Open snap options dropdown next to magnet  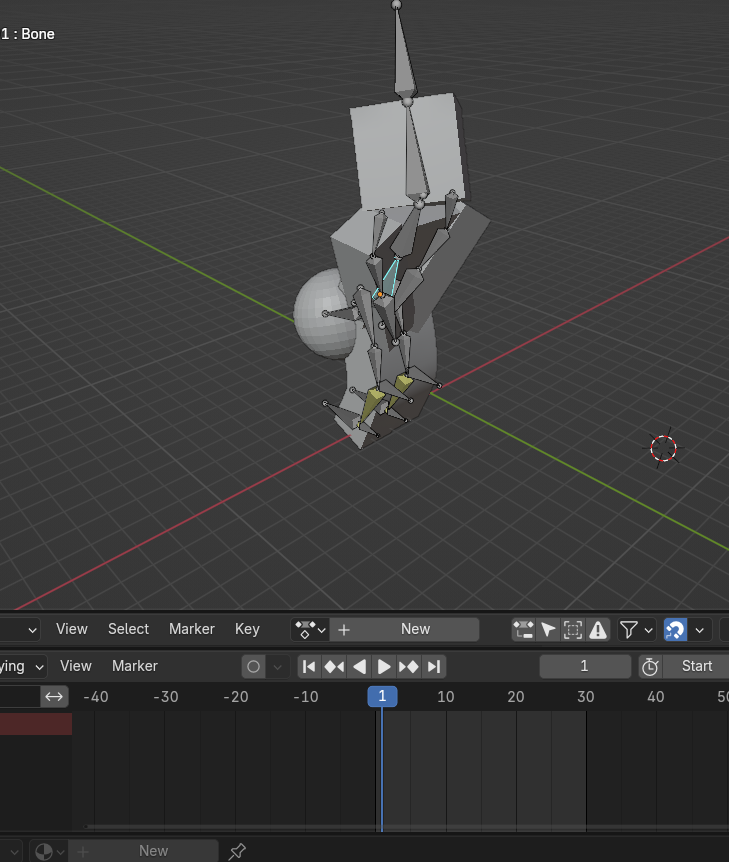700,630
